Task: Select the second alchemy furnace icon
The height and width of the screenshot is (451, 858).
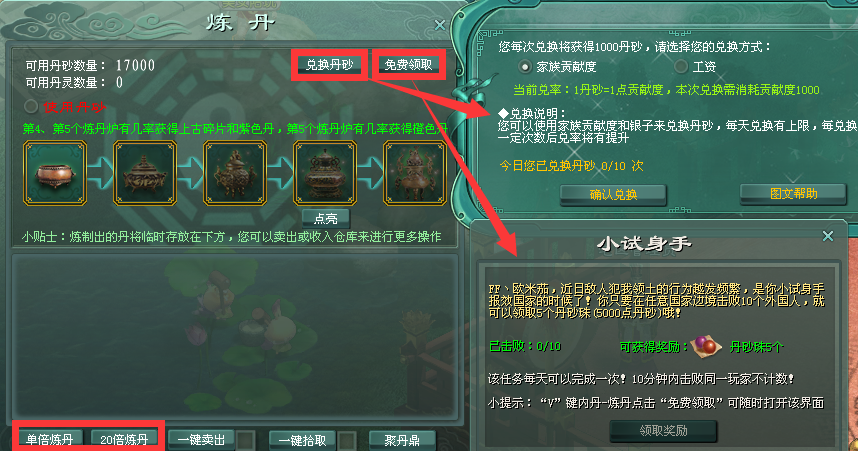Action: point(145,173)
